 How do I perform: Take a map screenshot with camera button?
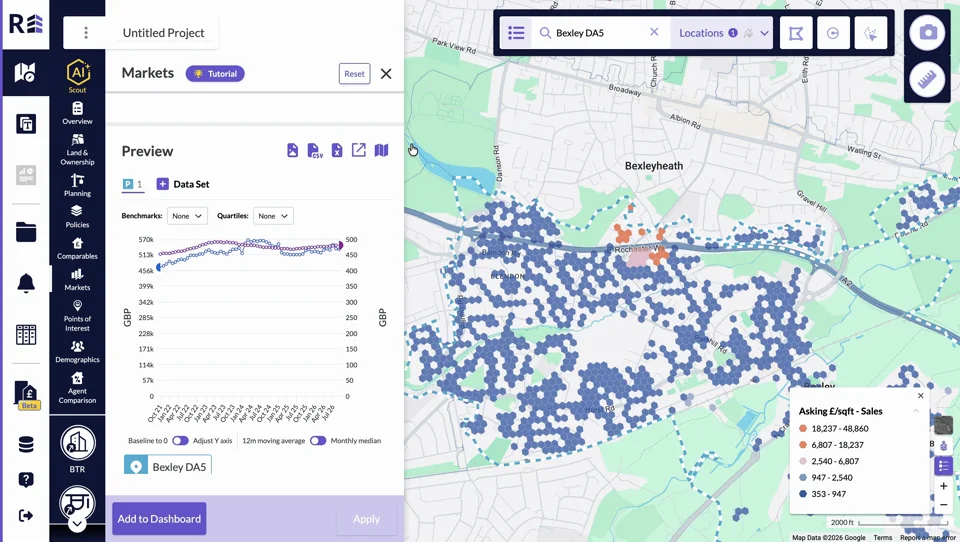tap(928, 32)
